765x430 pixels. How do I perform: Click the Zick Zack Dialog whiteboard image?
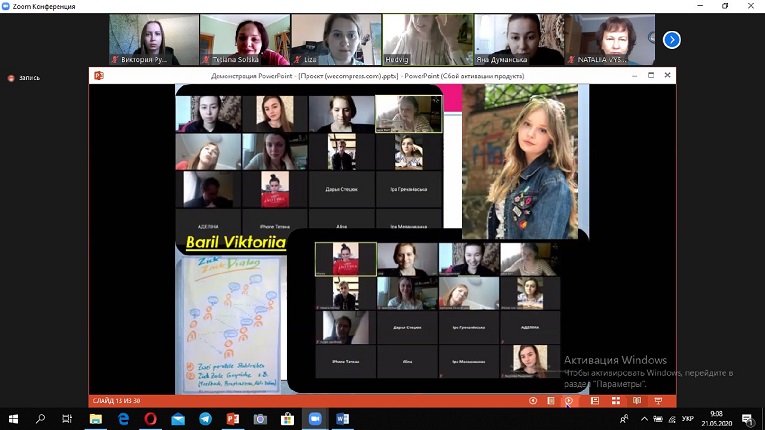229,324
